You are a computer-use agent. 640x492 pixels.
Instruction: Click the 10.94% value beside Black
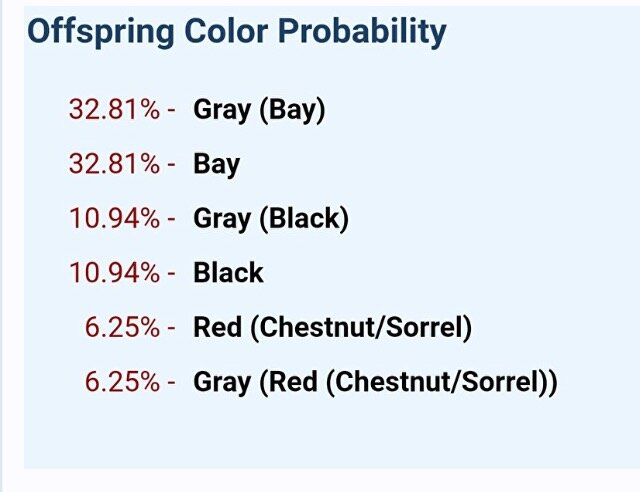coord(115,272)
